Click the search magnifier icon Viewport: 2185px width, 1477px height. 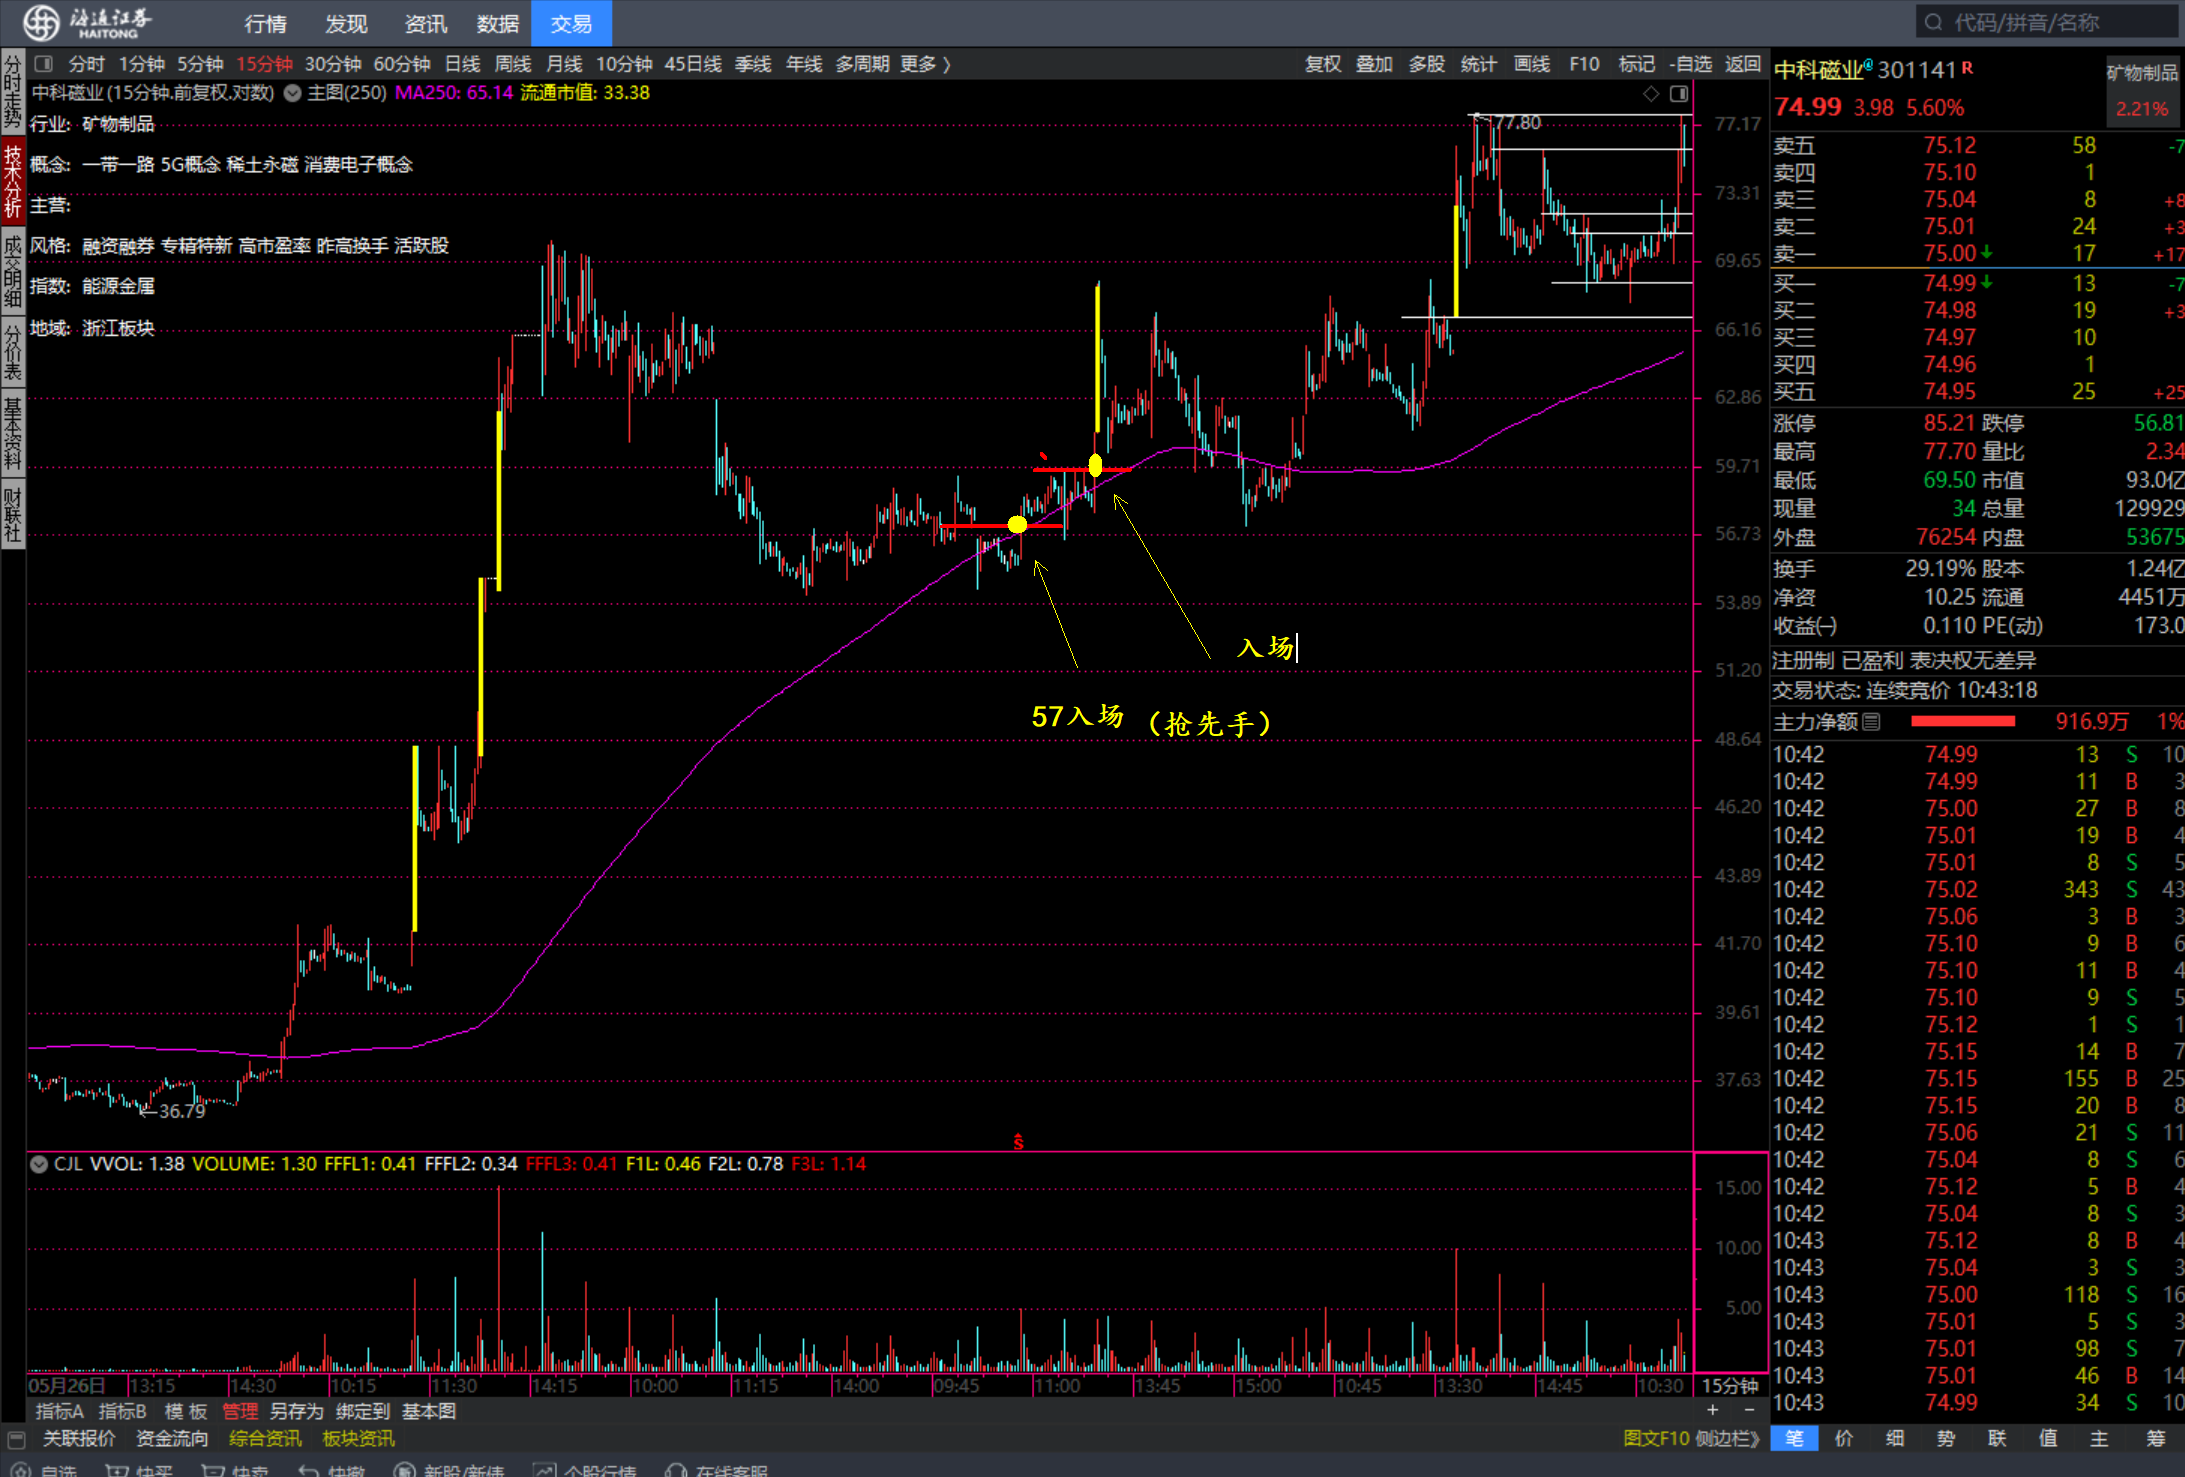(1933, 22)
